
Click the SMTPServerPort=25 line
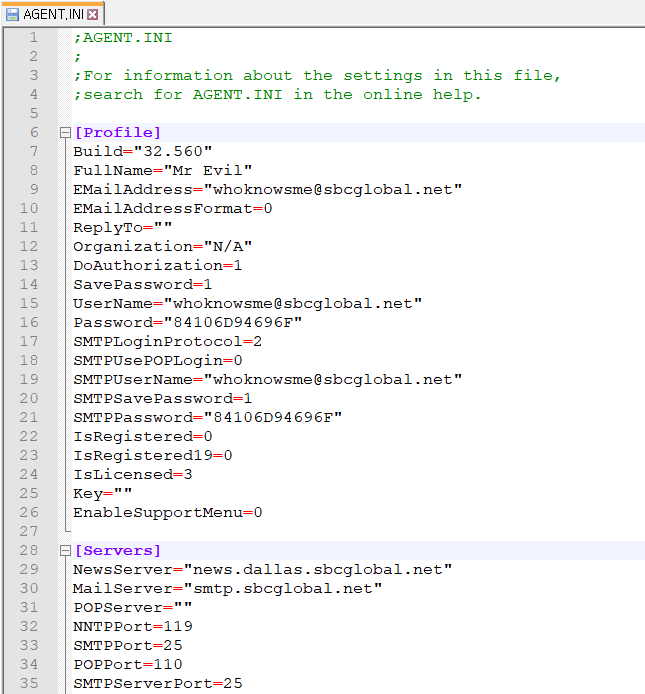click(x=158, y=683)
